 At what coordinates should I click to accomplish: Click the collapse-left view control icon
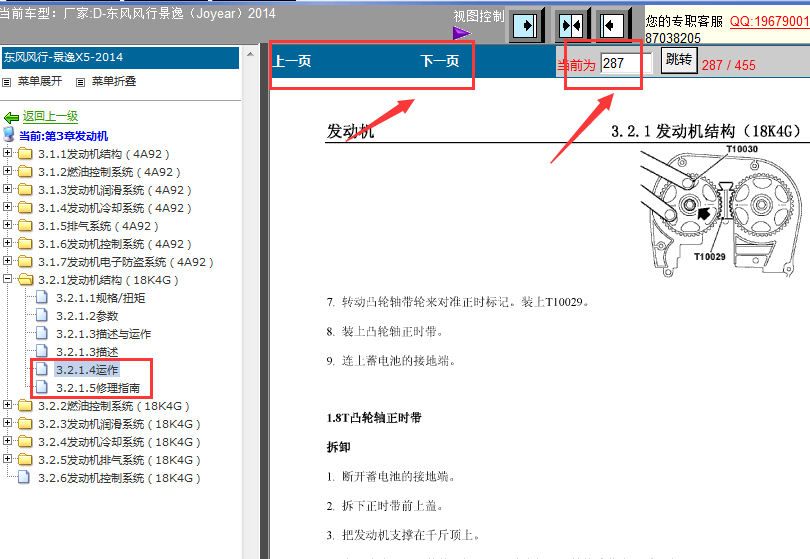(x=613, y=25)
